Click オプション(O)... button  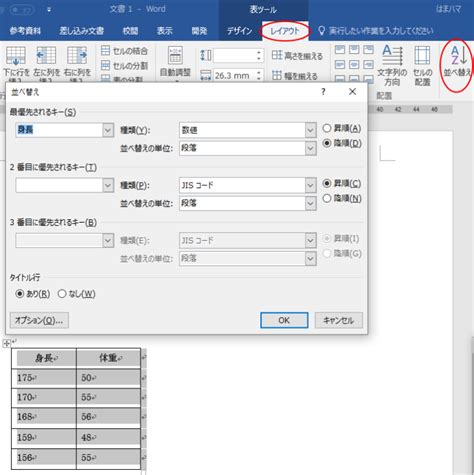39,320
